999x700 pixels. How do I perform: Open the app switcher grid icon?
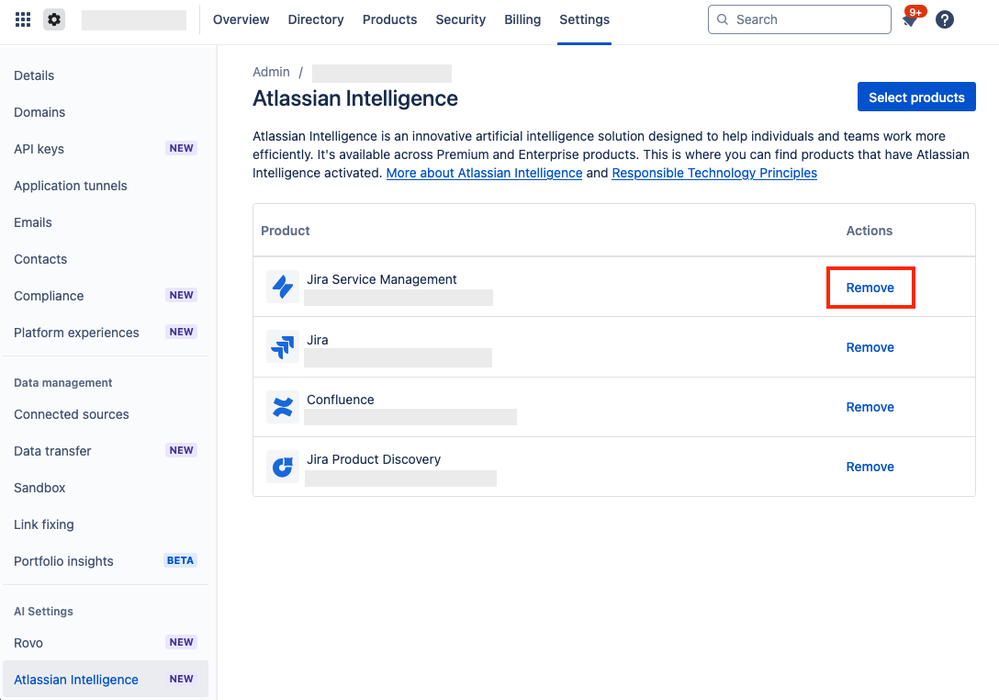[x=23, y=20]
